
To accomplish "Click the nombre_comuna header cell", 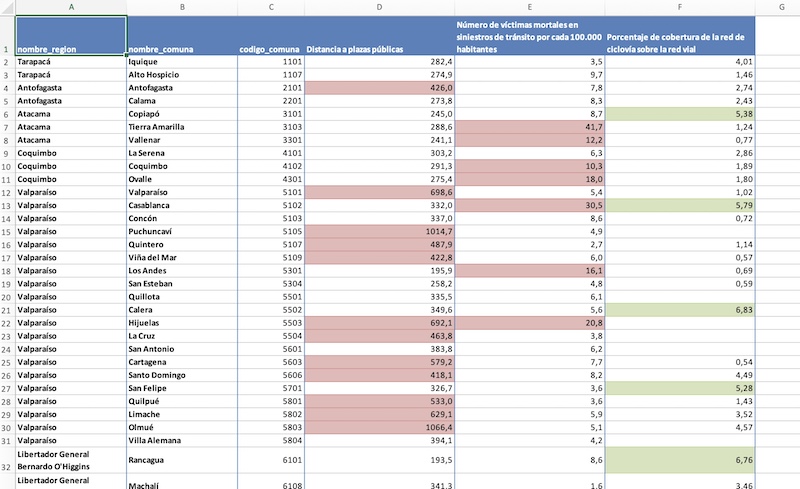I will (182, 35).
